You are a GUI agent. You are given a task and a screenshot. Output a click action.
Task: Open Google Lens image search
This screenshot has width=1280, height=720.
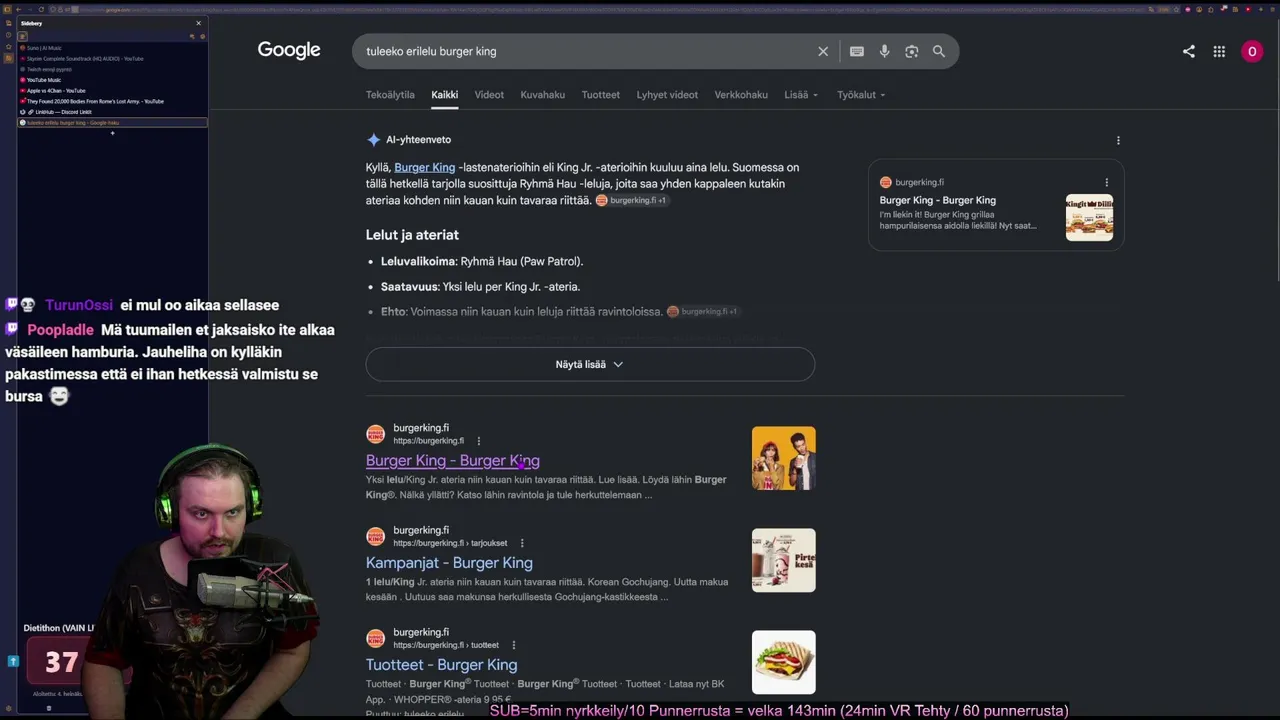tap(912, 51)
